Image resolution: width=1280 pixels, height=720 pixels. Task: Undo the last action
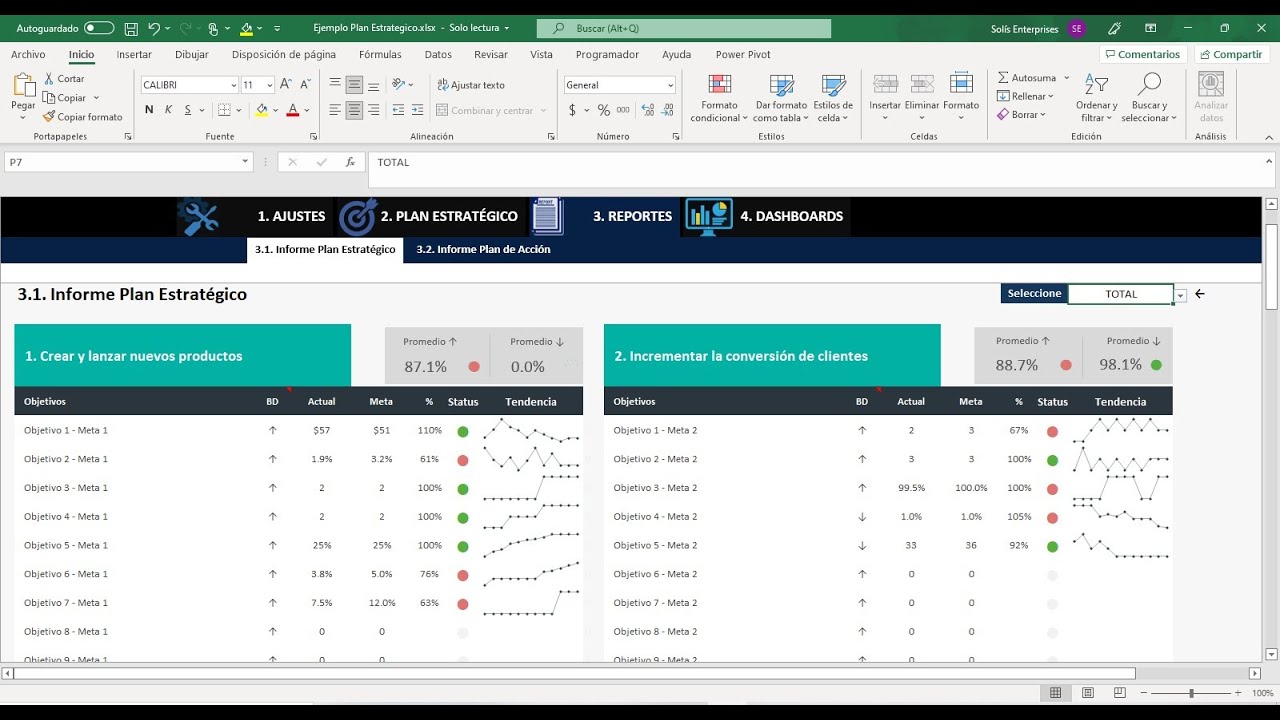(154, 28)
